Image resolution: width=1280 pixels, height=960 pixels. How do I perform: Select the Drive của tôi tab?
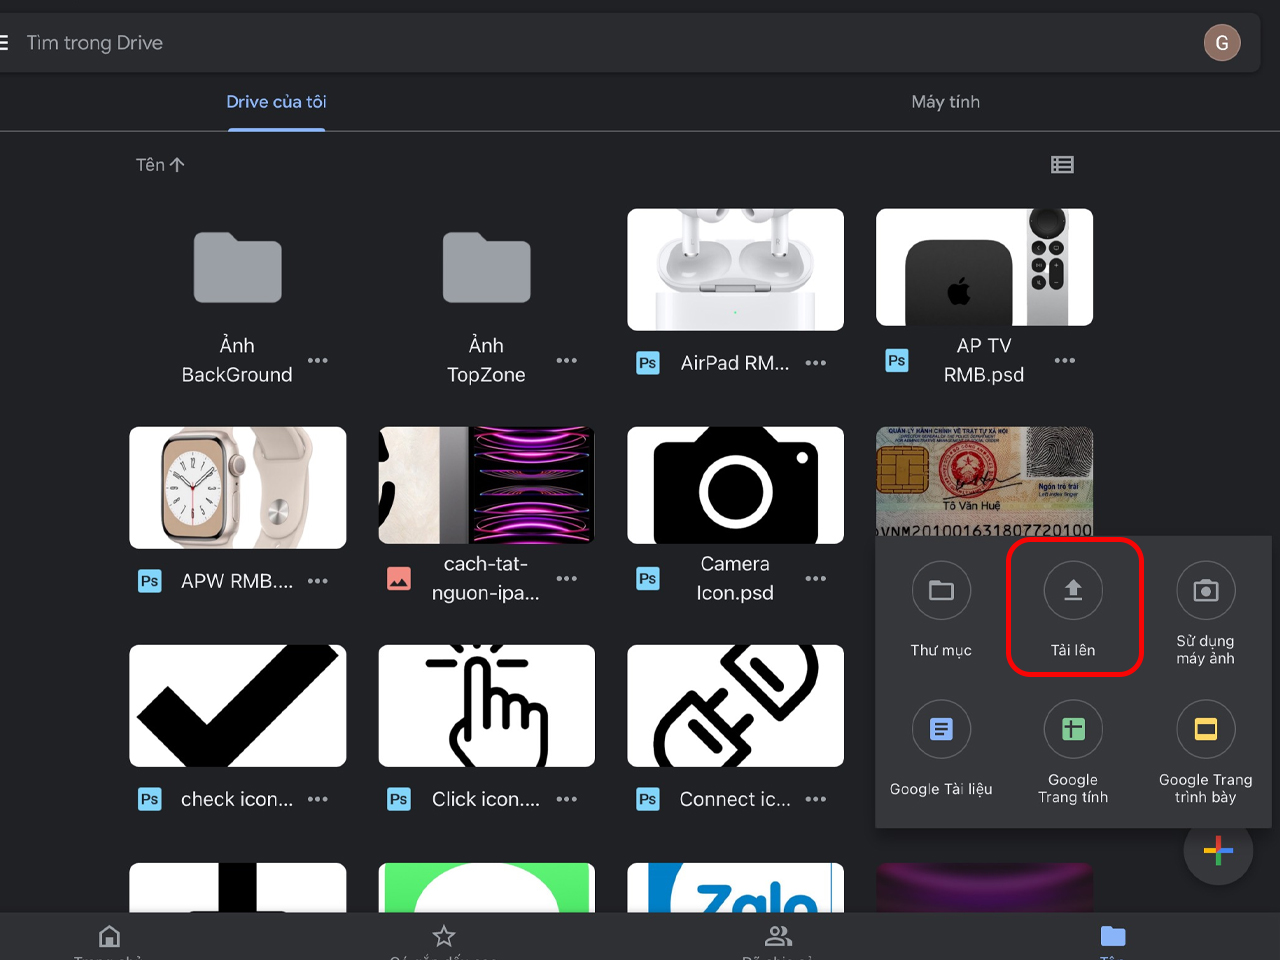(x=276, y=102)
